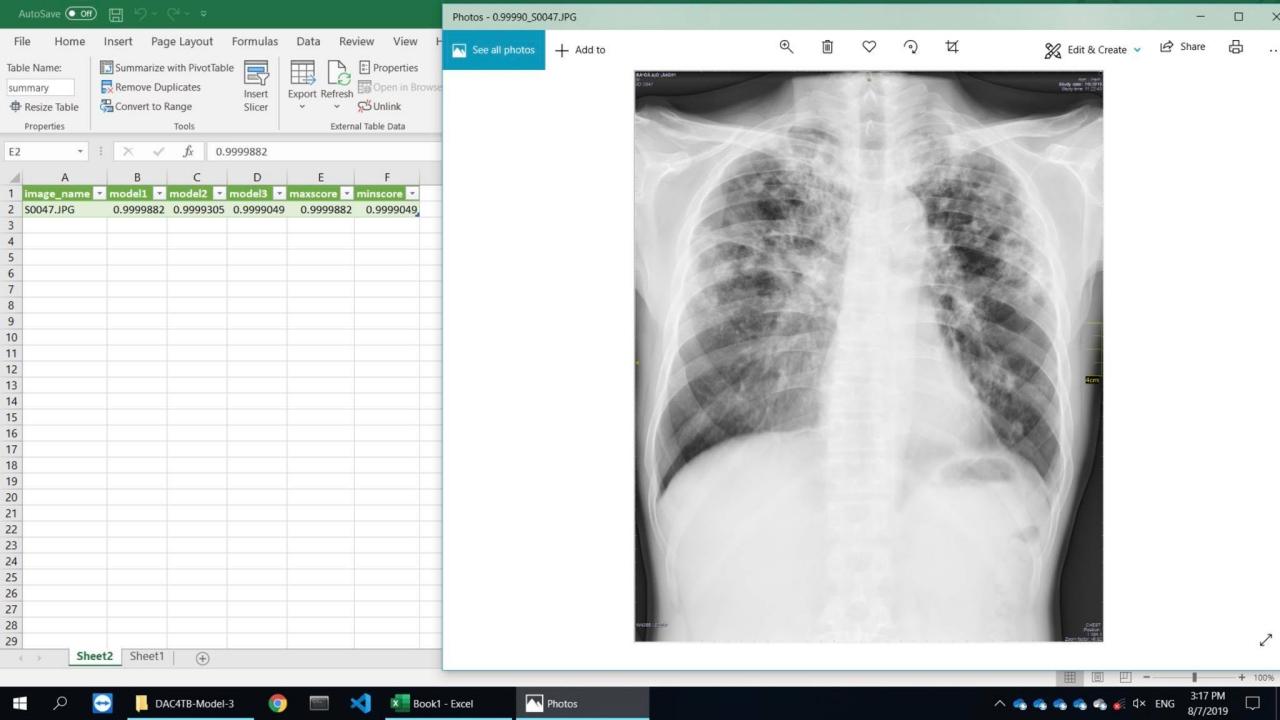Click the zoom magnifier icon in Photos
This screenshot has width=1280, height=720.
click(x=786, y=47)
